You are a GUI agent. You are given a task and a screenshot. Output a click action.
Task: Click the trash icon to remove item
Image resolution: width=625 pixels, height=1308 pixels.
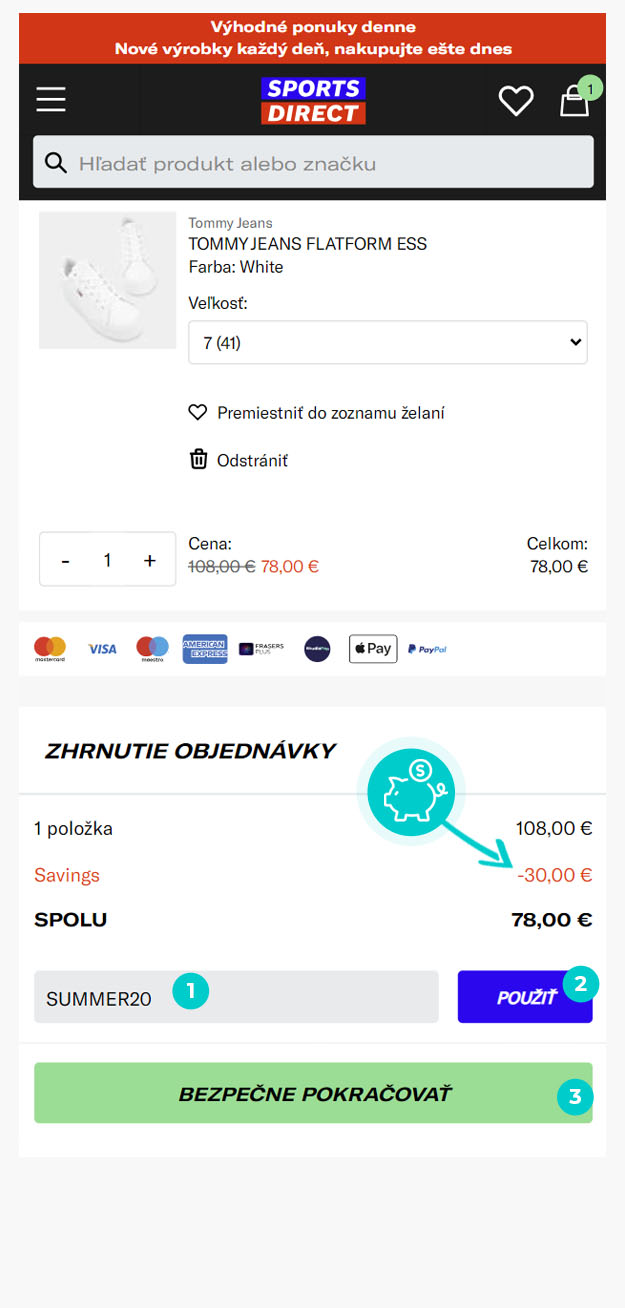(x=198, y=460)
